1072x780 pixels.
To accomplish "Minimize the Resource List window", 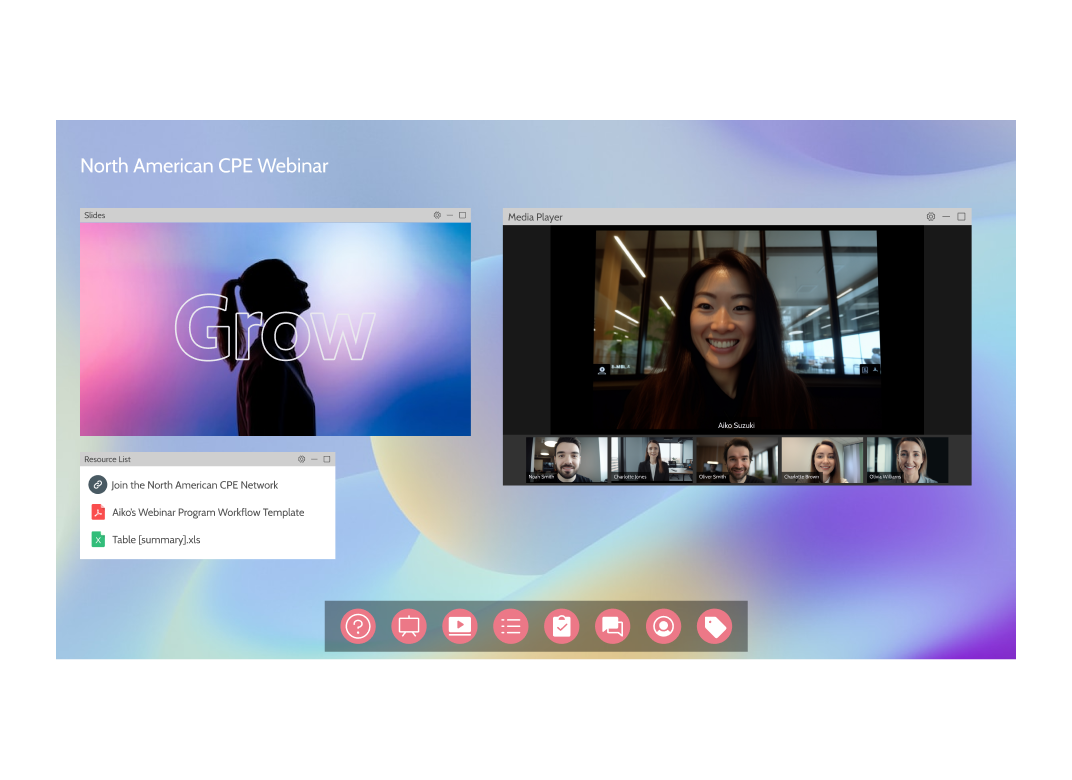I will coord(314,459).
